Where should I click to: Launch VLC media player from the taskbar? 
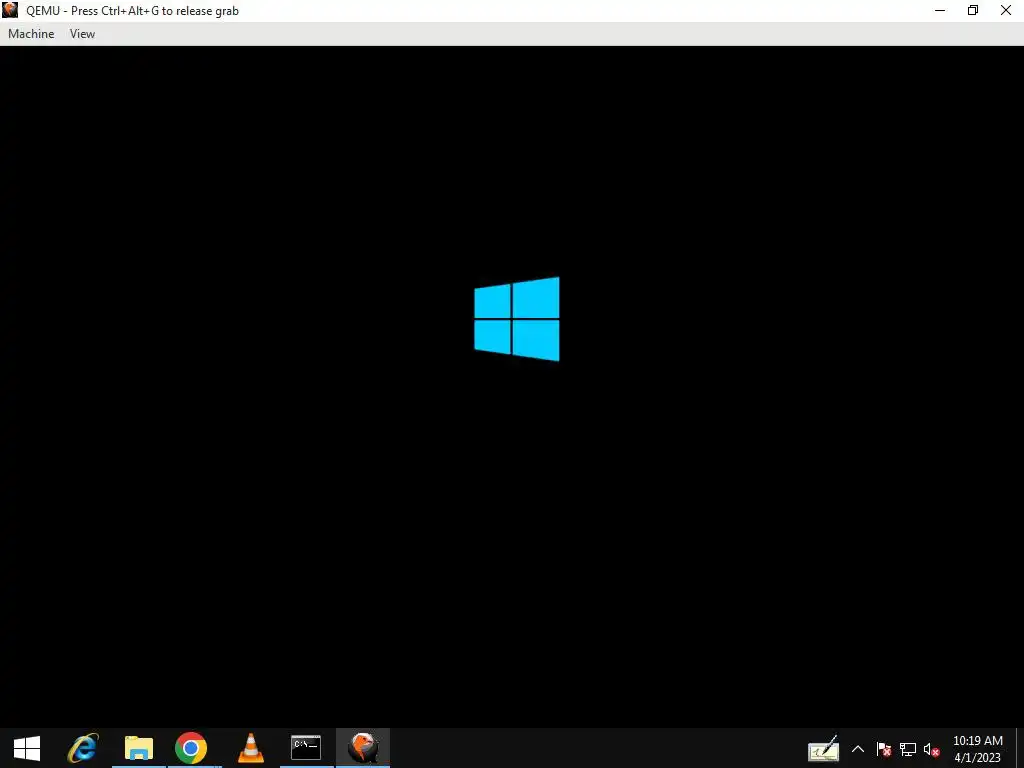click(250, 748)
